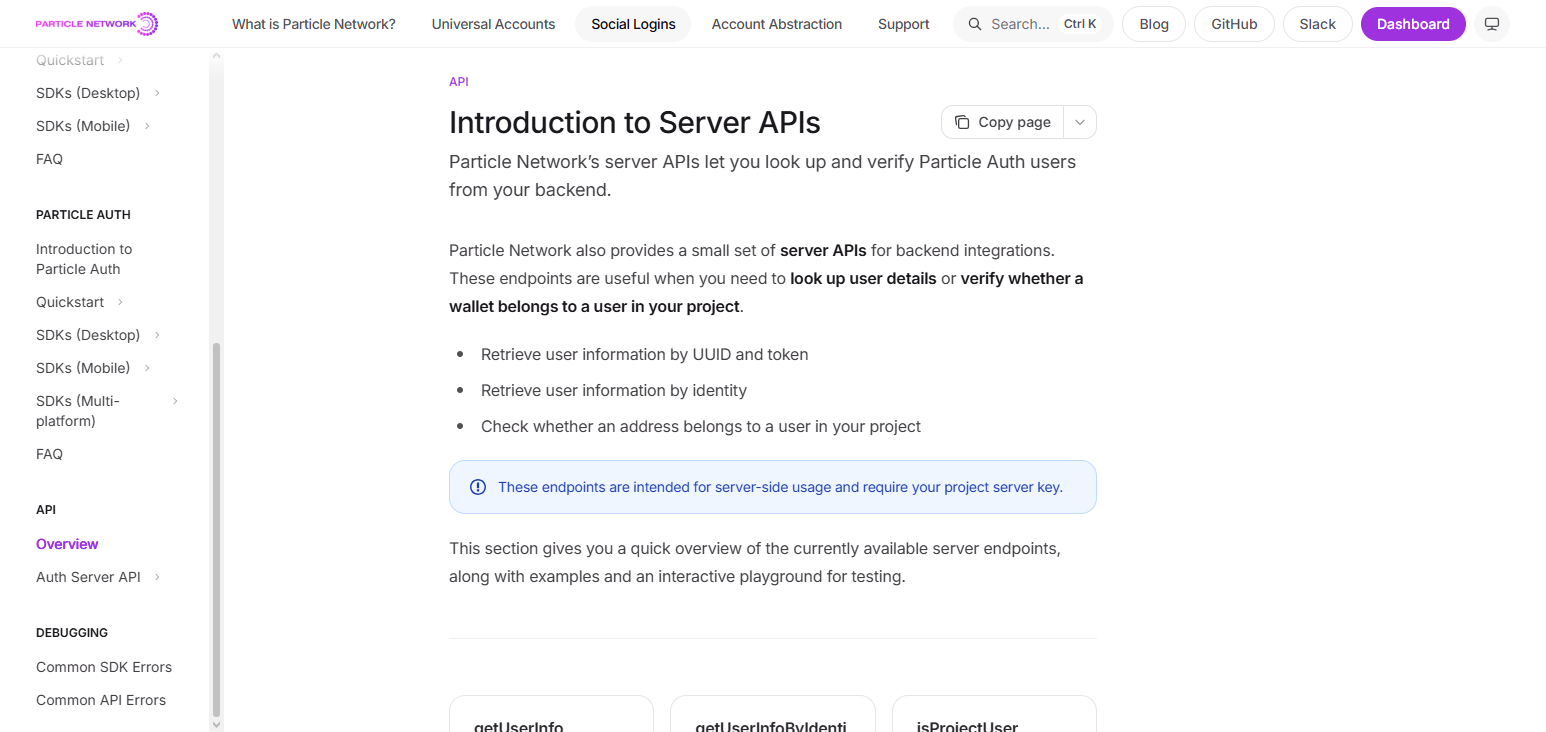
Task: Open the Copy page options dropdown arrow
Action: click(x=1080, y=122)
